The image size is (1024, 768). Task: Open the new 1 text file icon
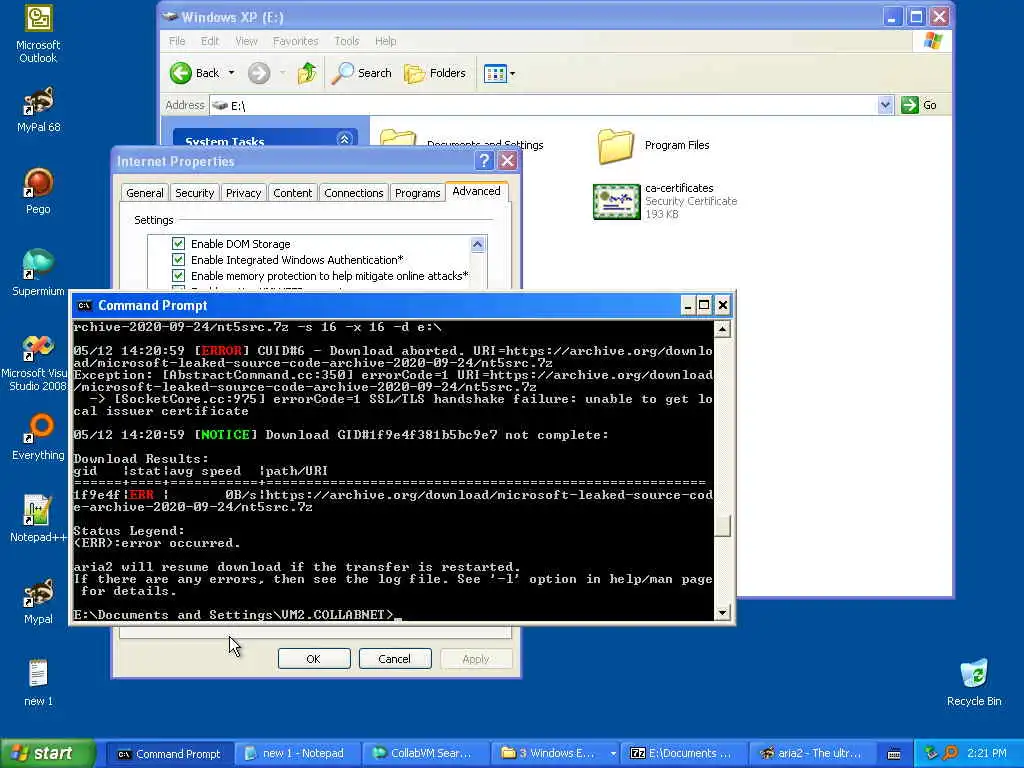[x=38, y=683]
